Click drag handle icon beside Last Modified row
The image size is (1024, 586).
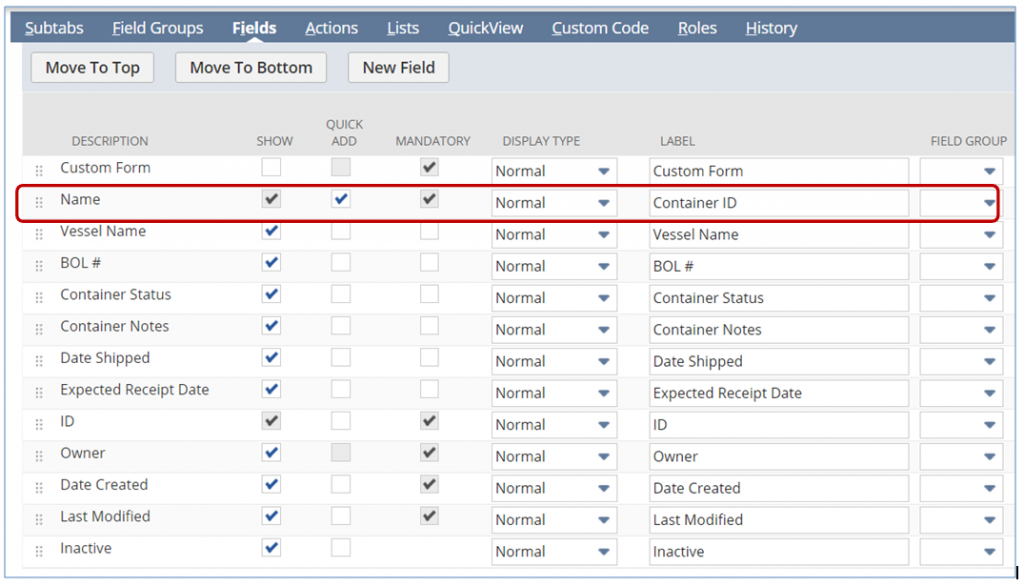(x=40, y=520)
